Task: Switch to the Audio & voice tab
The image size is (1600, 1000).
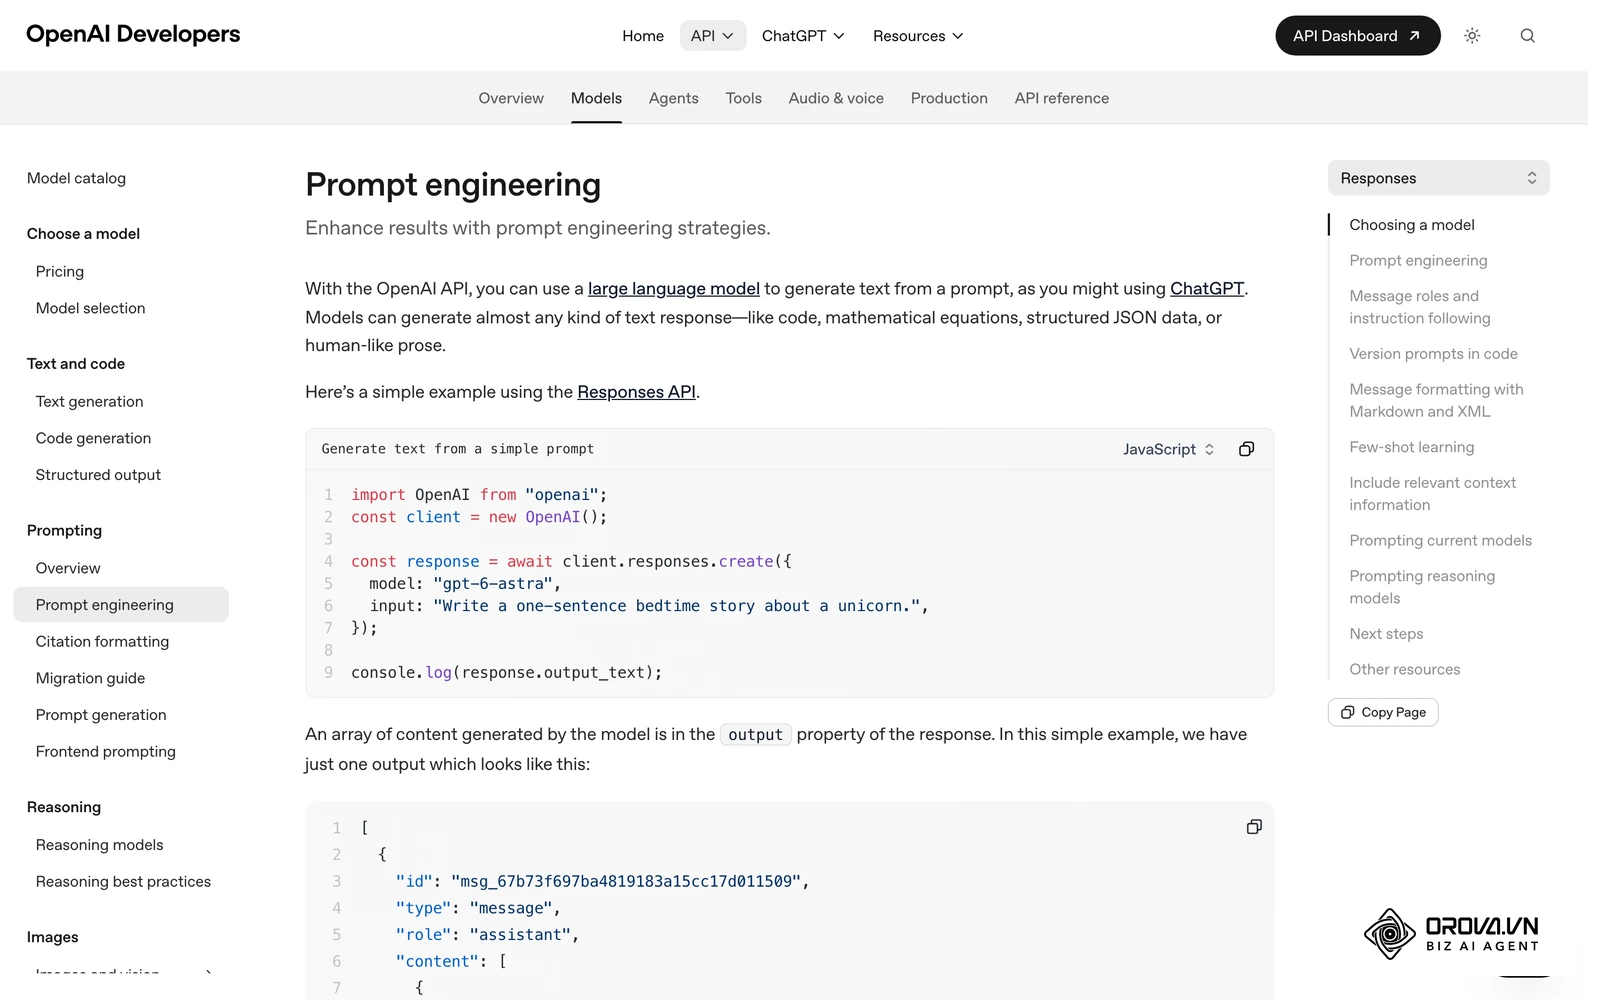Action: pos(836,98)
